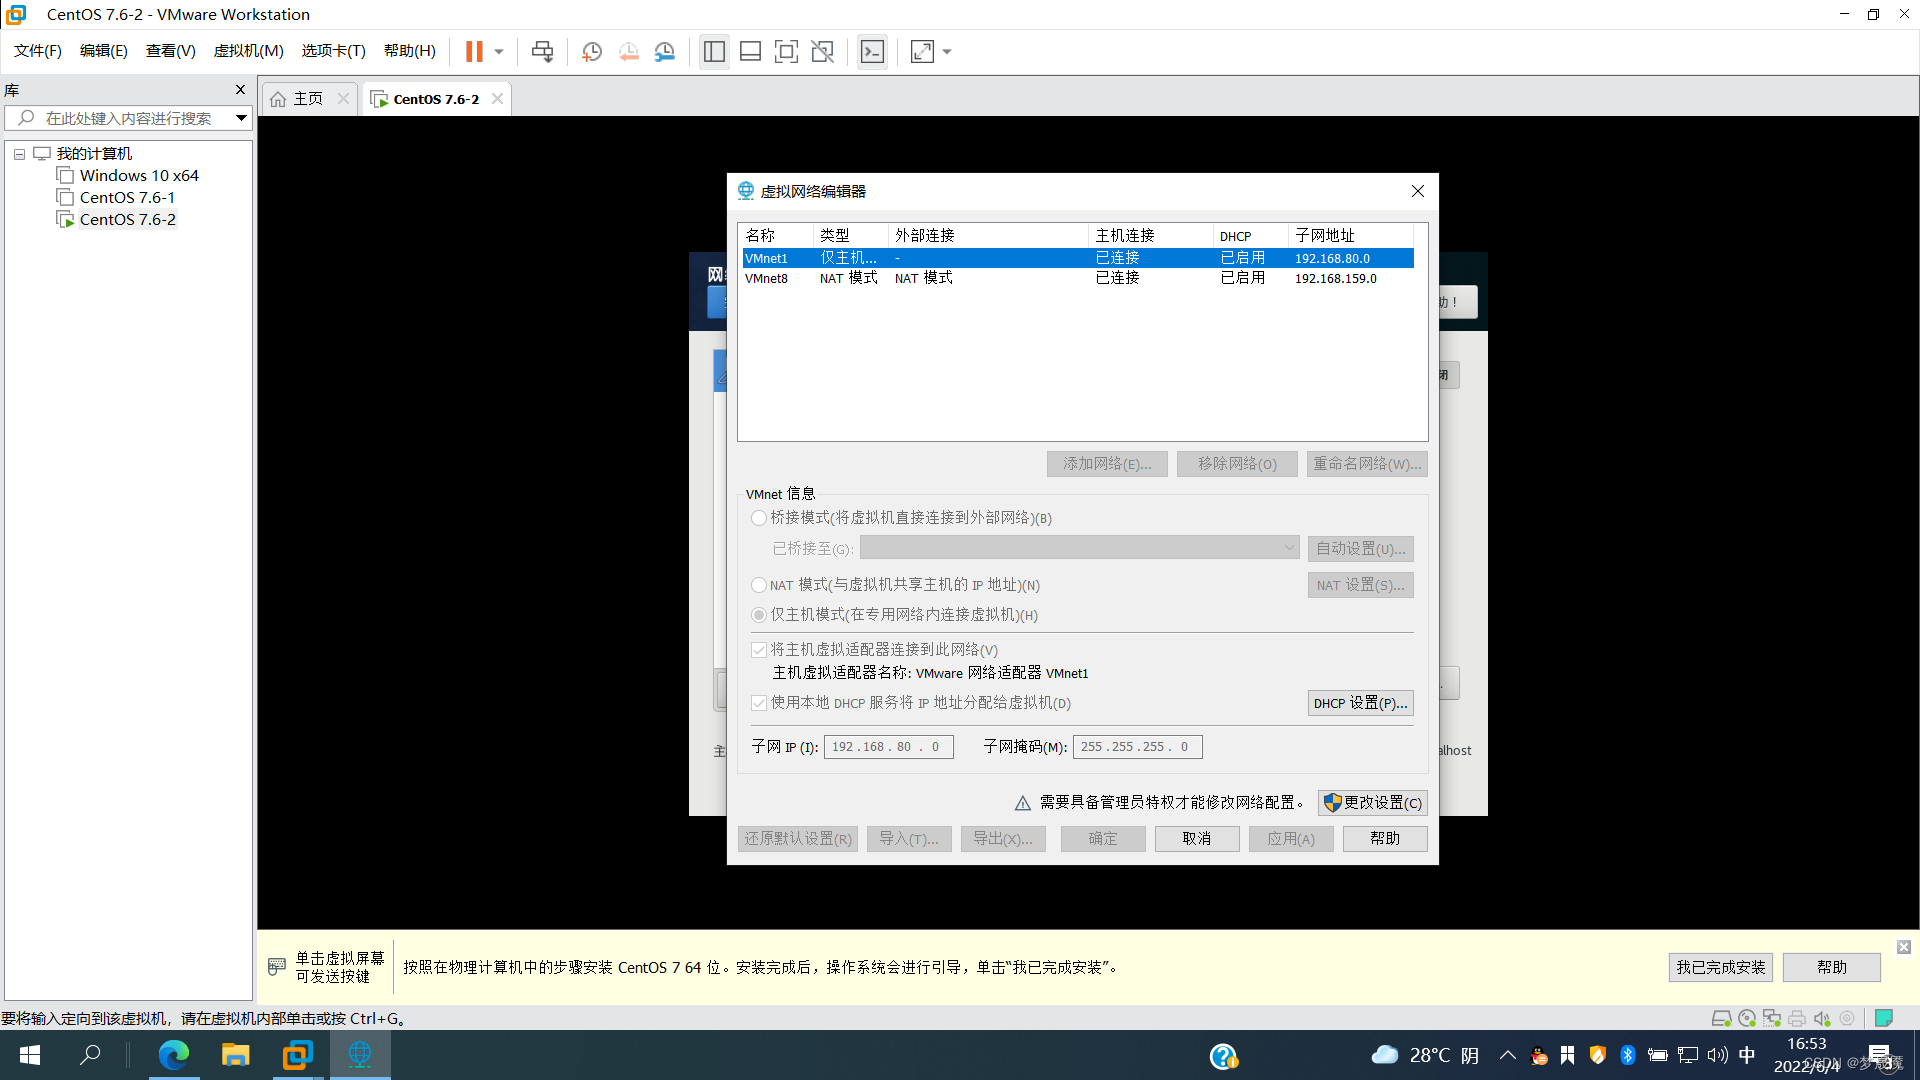Collapse the 我的计算机 tree node
Viewport: 1920px width, 1080px height.
19,154
